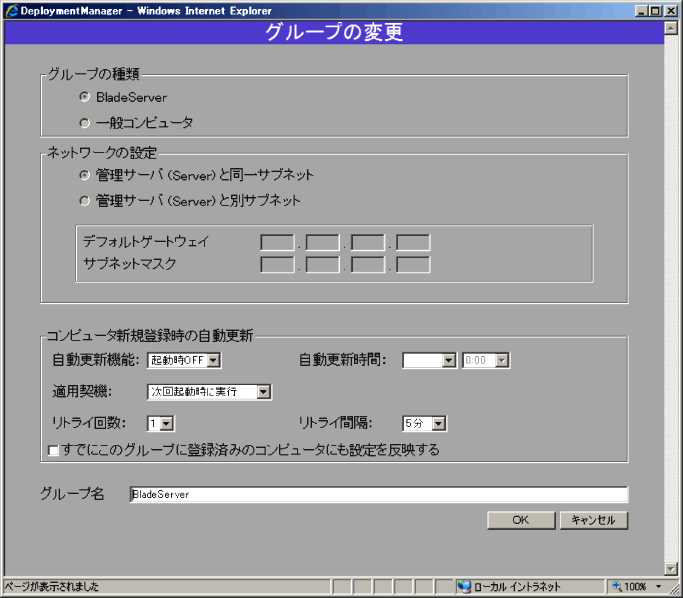Expand the 適用契機 dropdown
Screen dimensions: 683x598
(x=209, y=392)
